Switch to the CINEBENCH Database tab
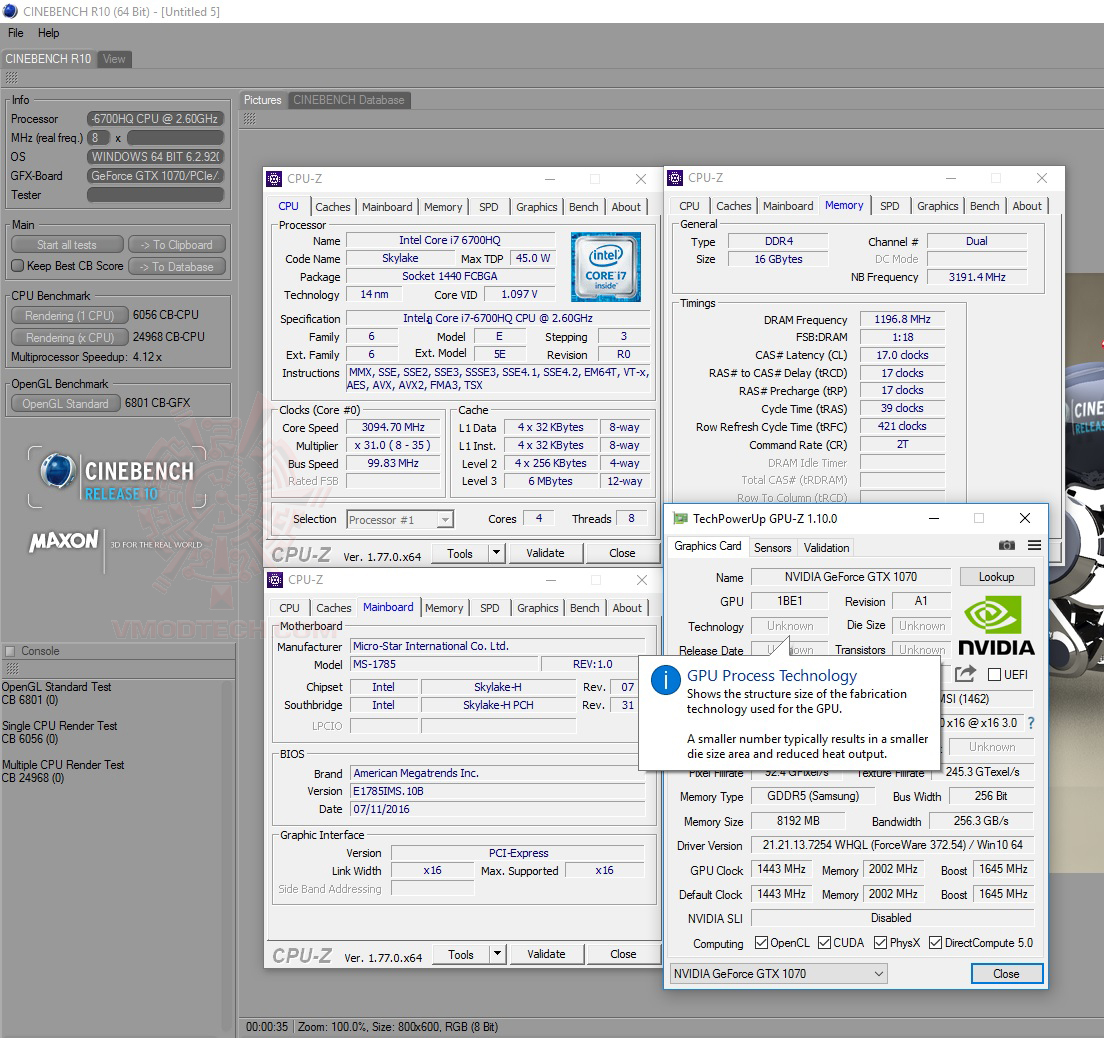 pos(349,100)
